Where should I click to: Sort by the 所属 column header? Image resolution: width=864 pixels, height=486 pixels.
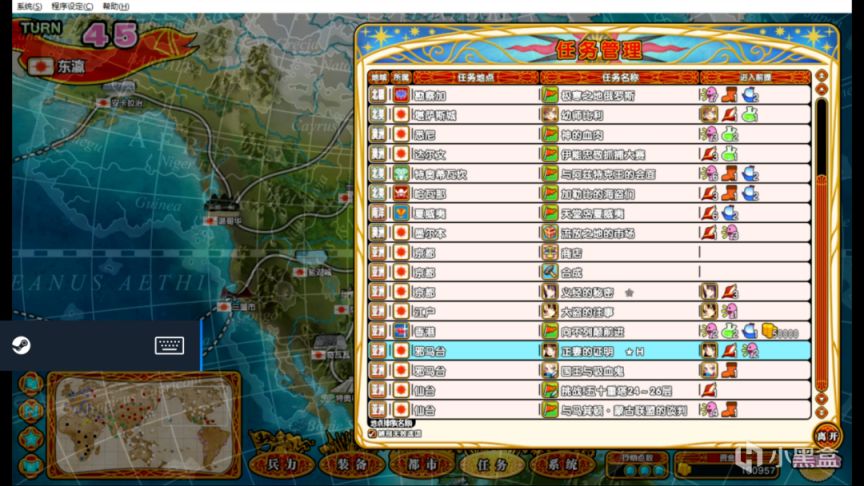coord(401,78)
